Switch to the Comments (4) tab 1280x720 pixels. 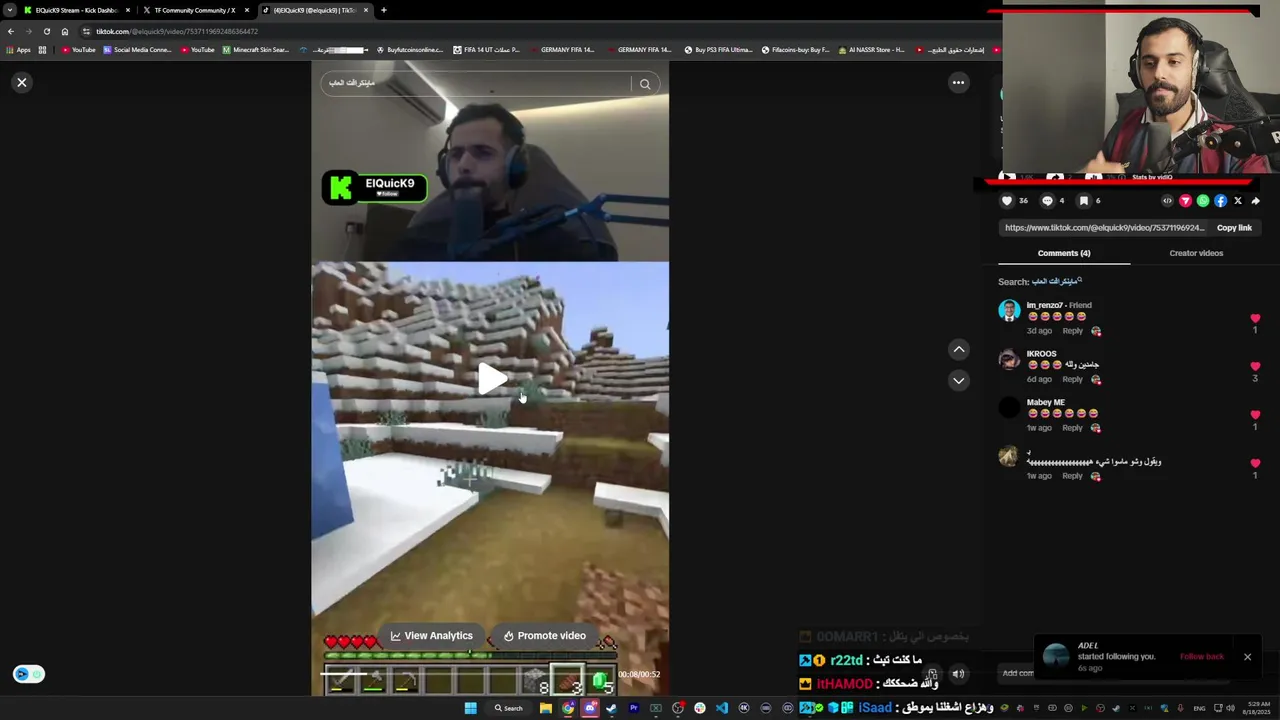1064,253
